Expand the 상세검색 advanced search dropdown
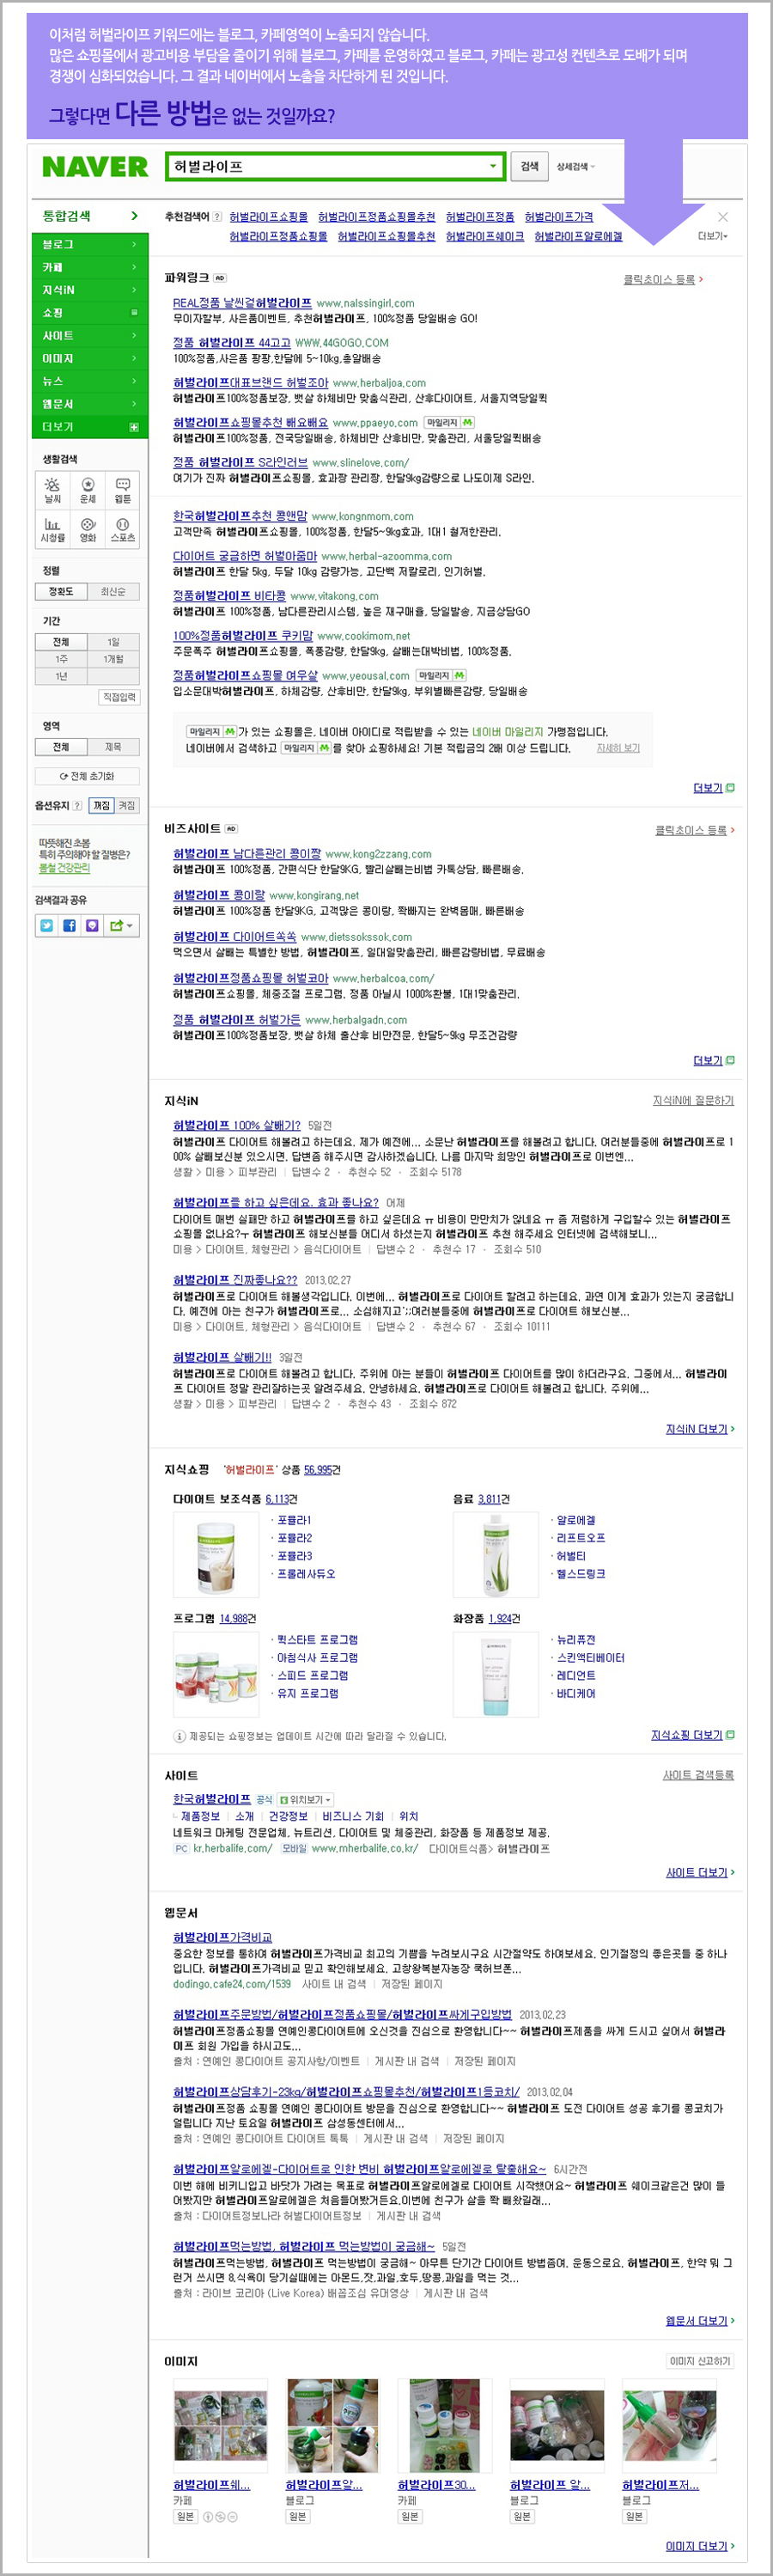Image resolution: width=773 pixels, height=2576 pixels. pyautogui.click(x=575, y=167)
